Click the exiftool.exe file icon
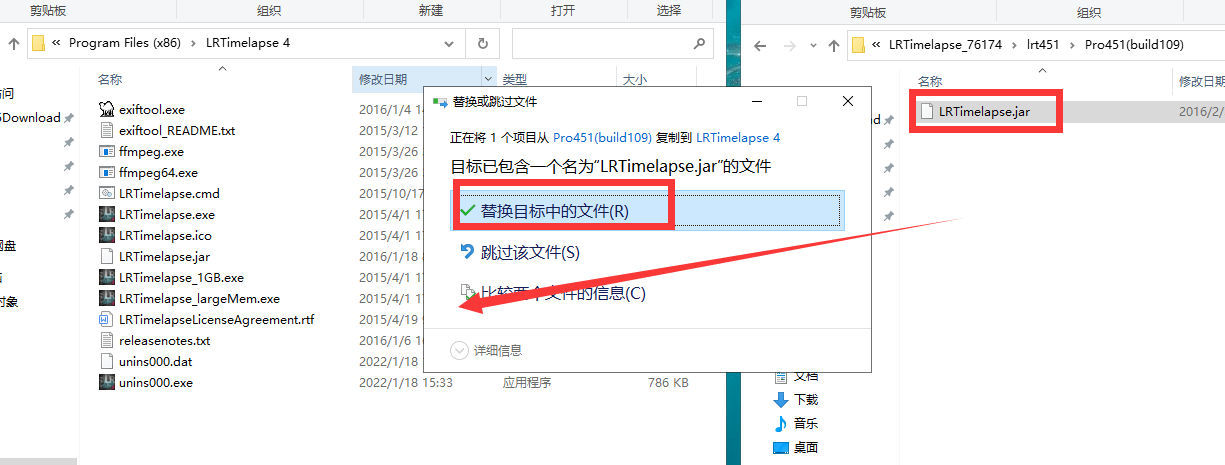The width and height of the screenshot is (1225, 465). click(x=108, y=109)
